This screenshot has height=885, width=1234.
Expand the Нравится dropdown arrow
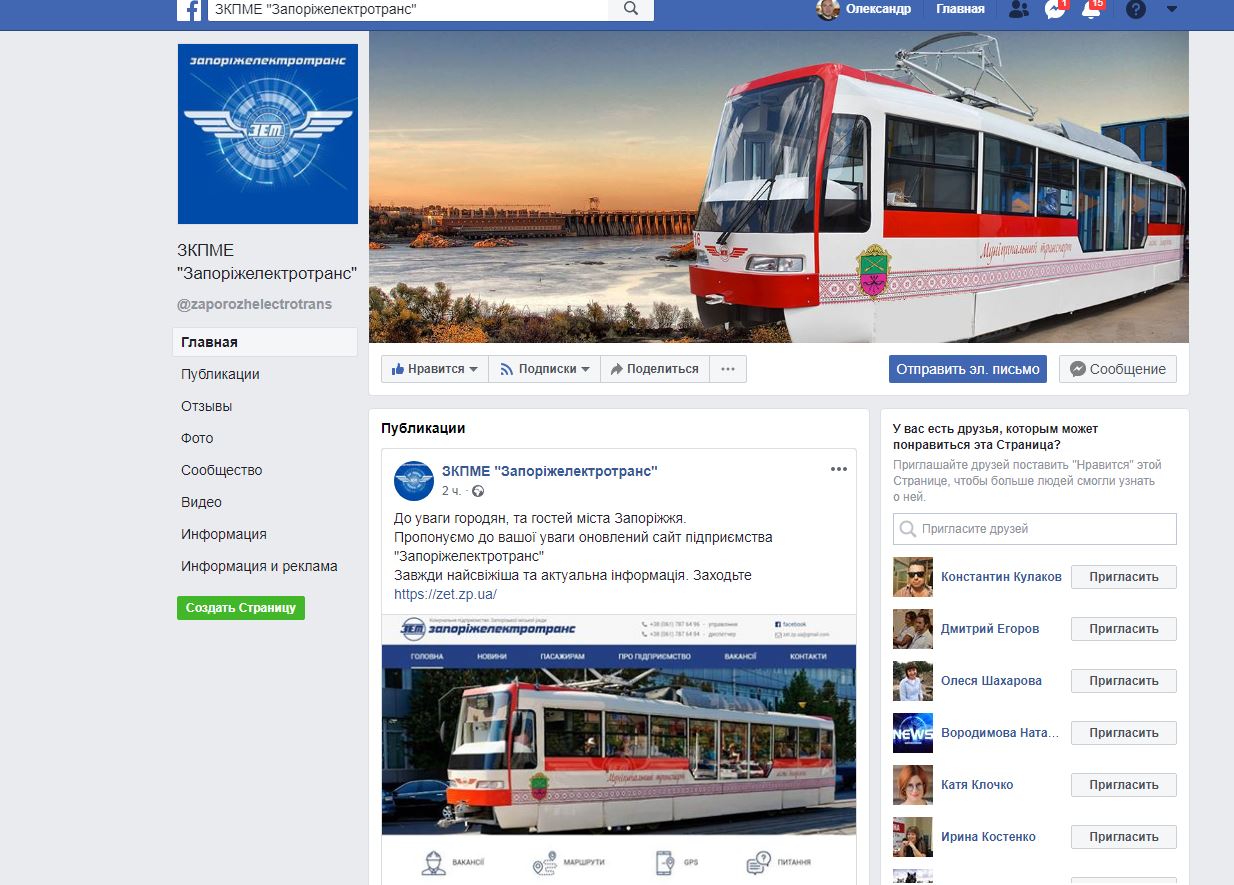tap(475, 368)
